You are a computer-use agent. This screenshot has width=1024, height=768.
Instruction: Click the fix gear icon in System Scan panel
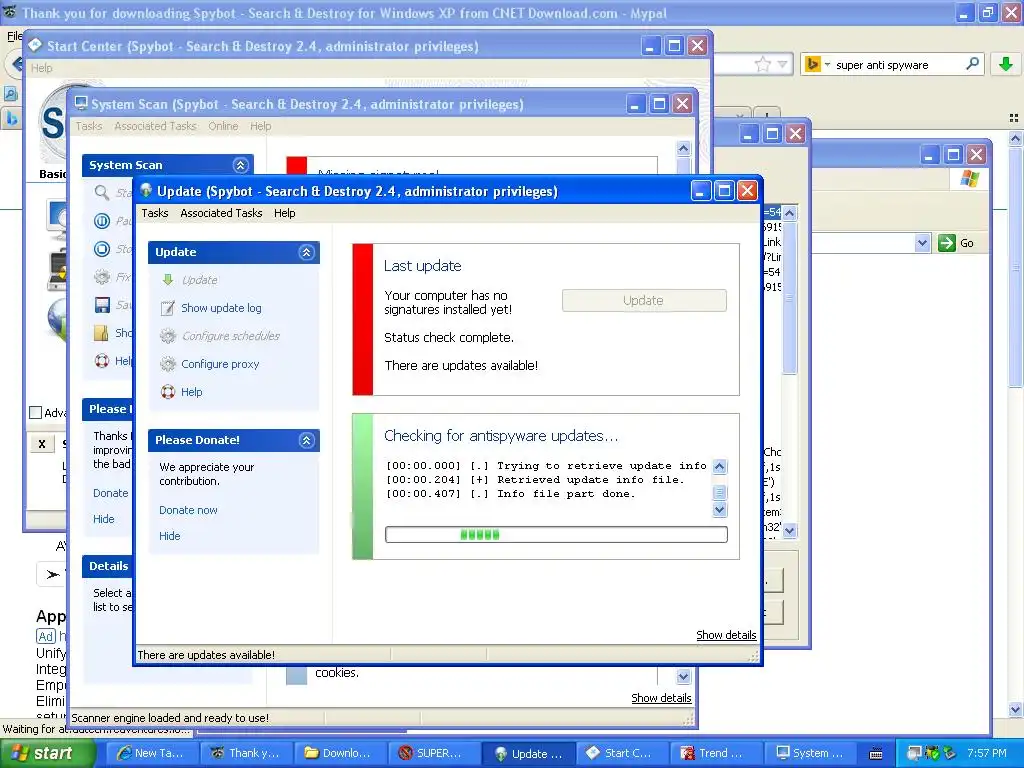pyautogui.click(x=102, y=277)
